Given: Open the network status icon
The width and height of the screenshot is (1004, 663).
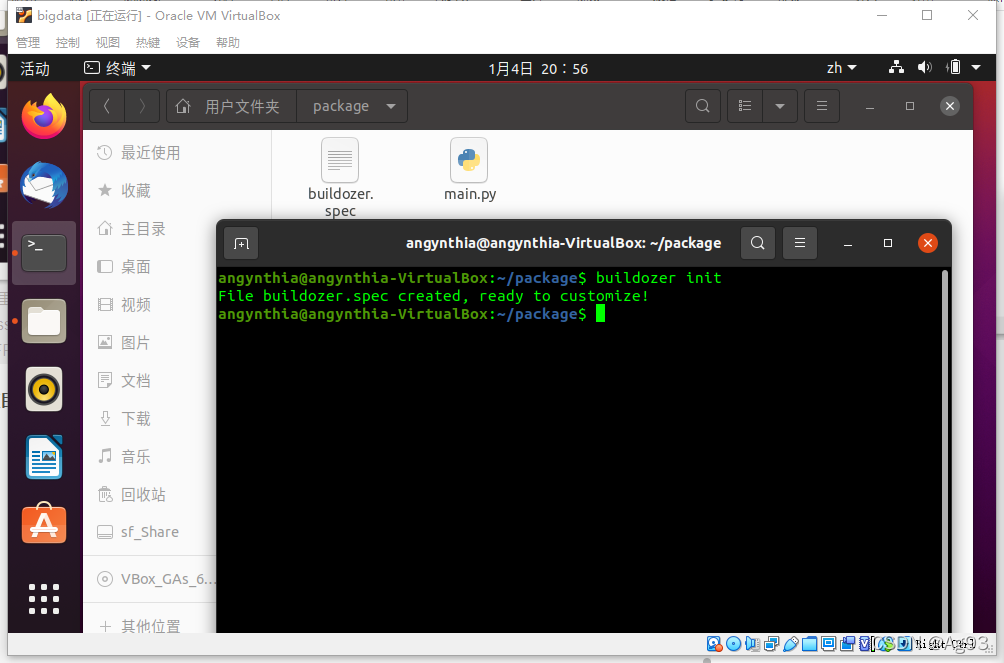Looking at the screenshot, I should (x=896, y=67).
